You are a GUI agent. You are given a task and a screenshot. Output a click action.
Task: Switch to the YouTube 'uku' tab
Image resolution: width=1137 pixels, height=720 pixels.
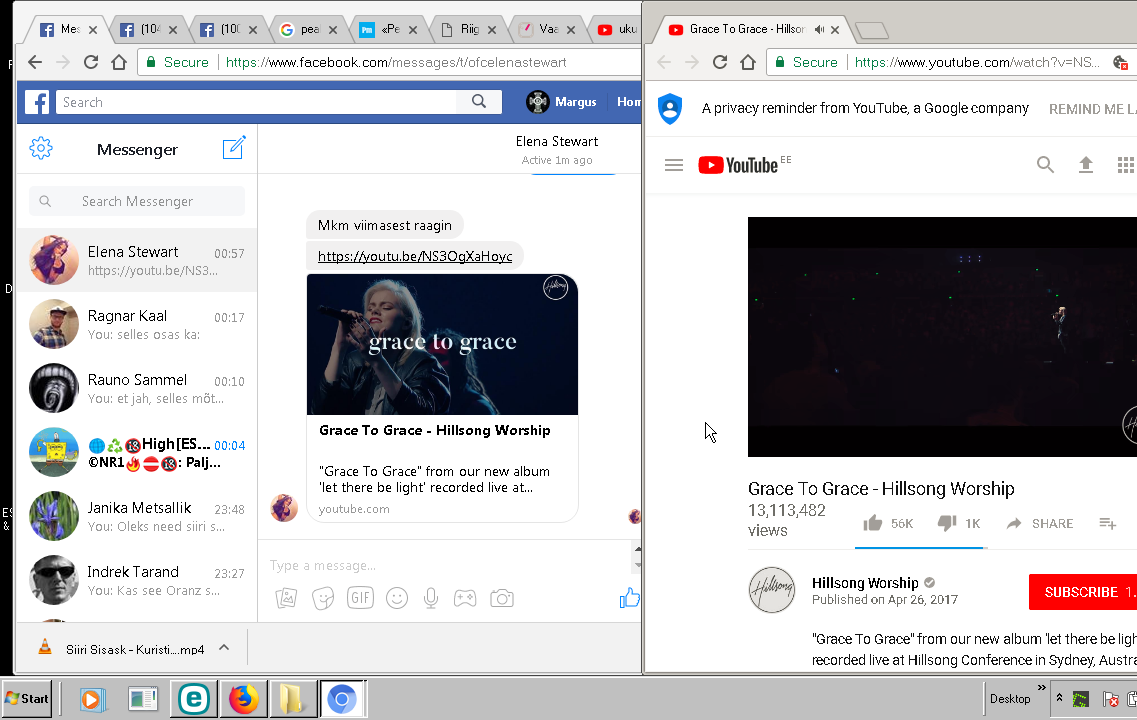616,29
